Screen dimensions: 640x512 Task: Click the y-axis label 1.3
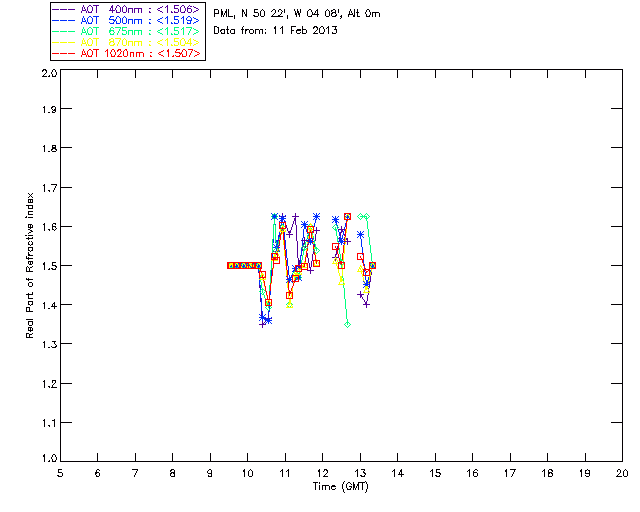tap(49, 345)
